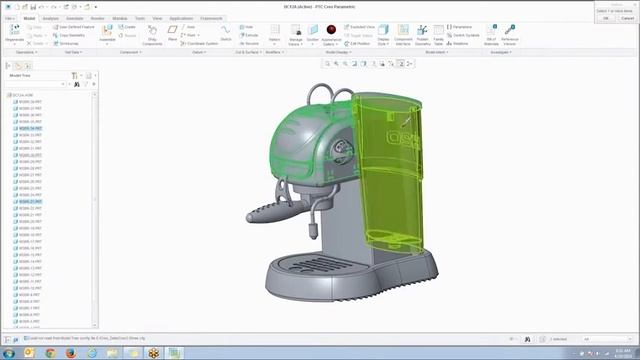This screenshot has height=360, width=640.
Task: Click Toggle Status in Model Display
Action: click(359, 35)
